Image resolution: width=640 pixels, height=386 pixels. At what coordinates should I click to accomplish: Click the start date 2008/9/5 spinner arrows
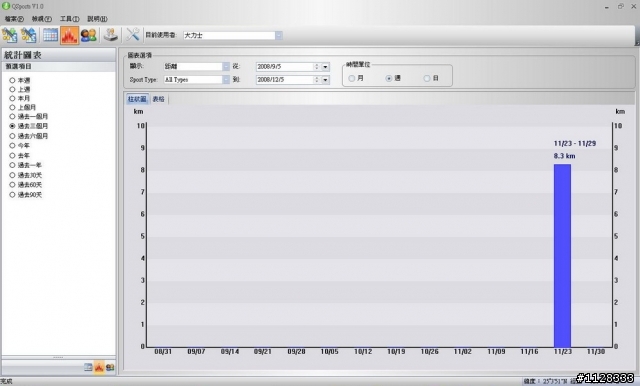click(x=317, y=67)
